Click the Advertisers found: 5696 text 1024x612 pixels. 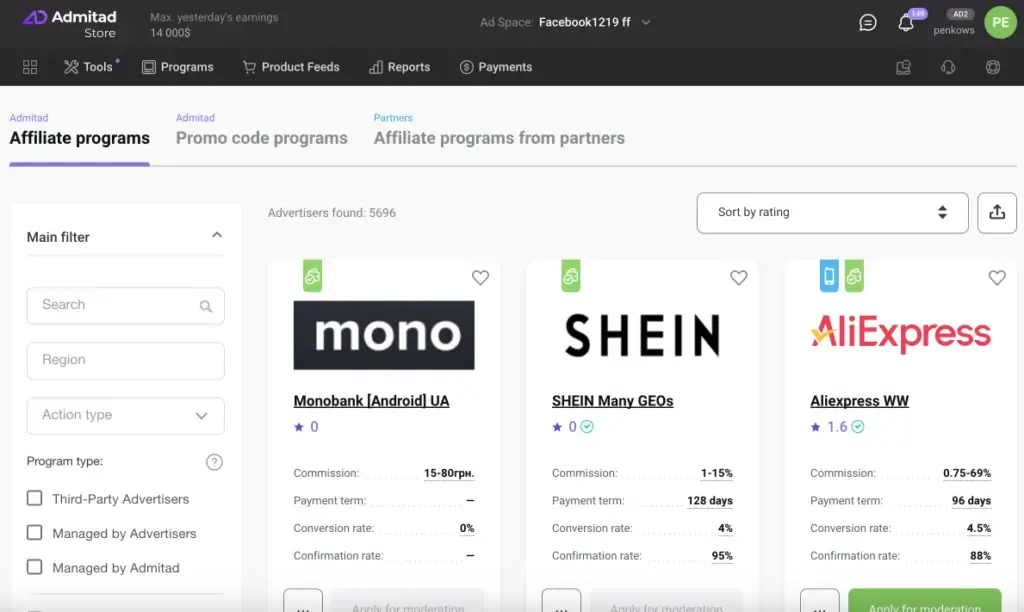coord(332,213)
